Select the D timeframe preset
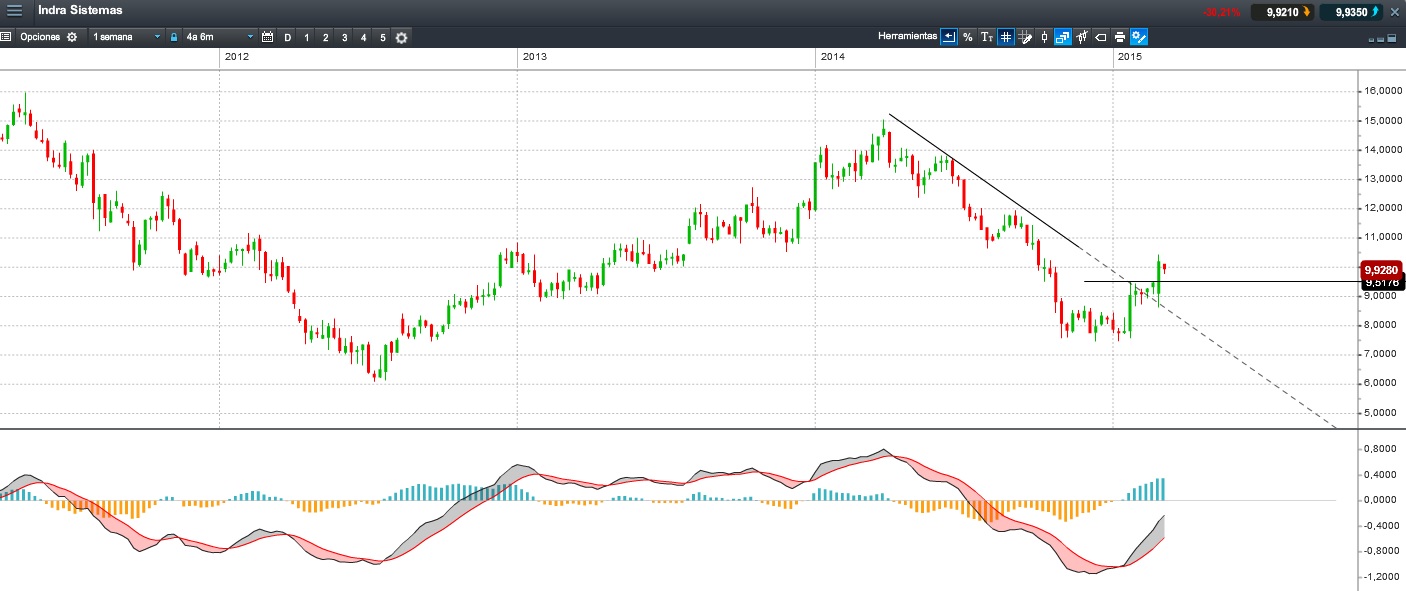The image size is (1406, 591). [x=288, y=37]
